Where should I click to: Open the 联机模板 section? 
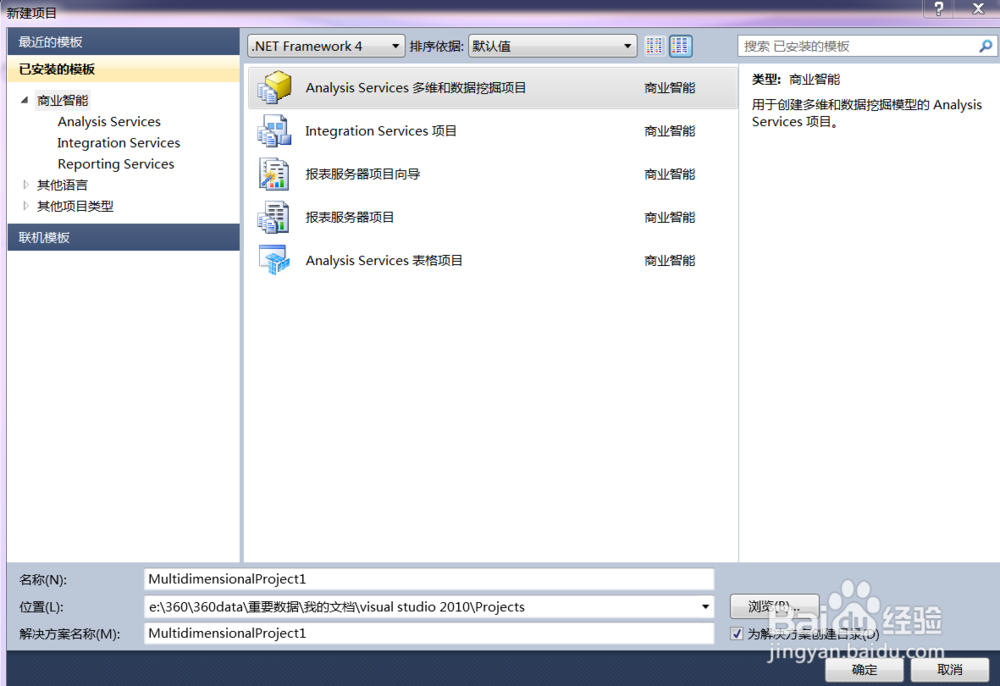coord(123,237)
